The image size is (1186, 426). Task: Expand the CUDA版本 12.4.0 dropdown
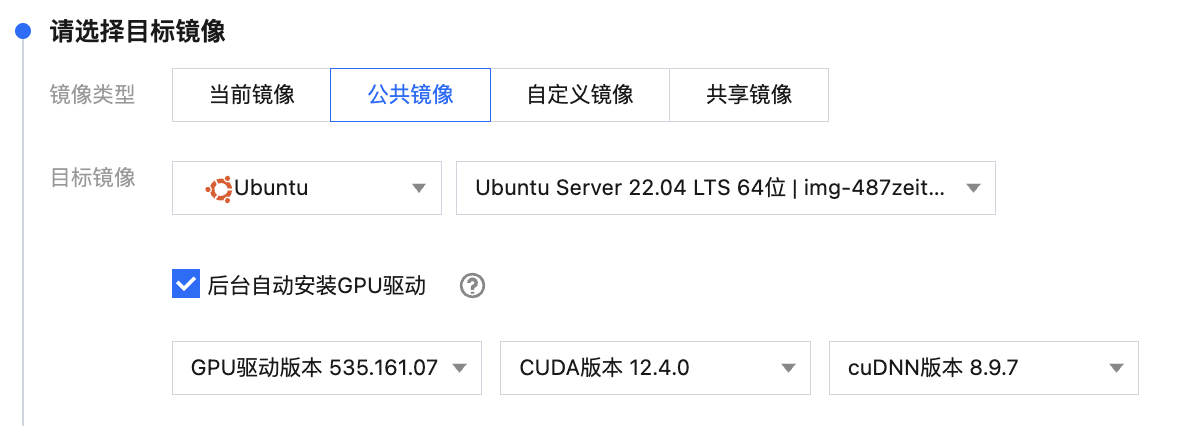tap(654, 368)
